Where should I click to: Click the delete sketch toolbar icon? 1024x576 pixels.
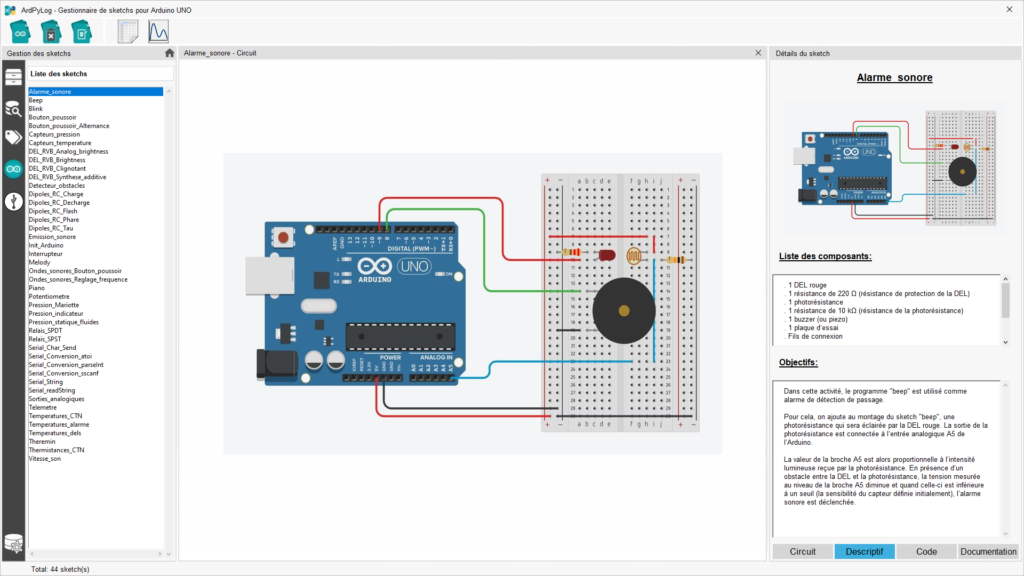50,31
